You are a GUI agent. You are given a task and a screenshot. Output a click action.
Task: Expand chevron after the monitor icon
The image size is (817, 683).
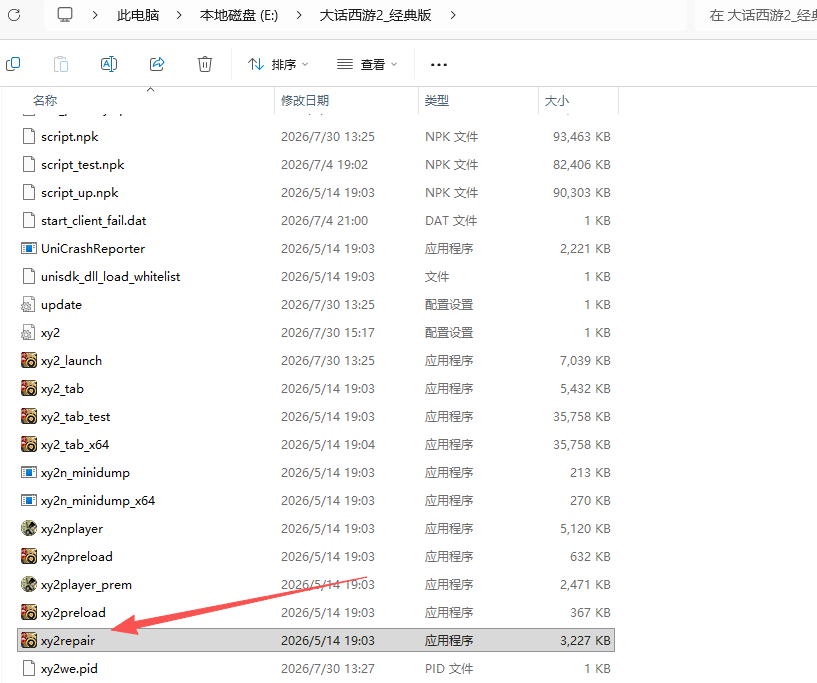(x=95, y=15)
